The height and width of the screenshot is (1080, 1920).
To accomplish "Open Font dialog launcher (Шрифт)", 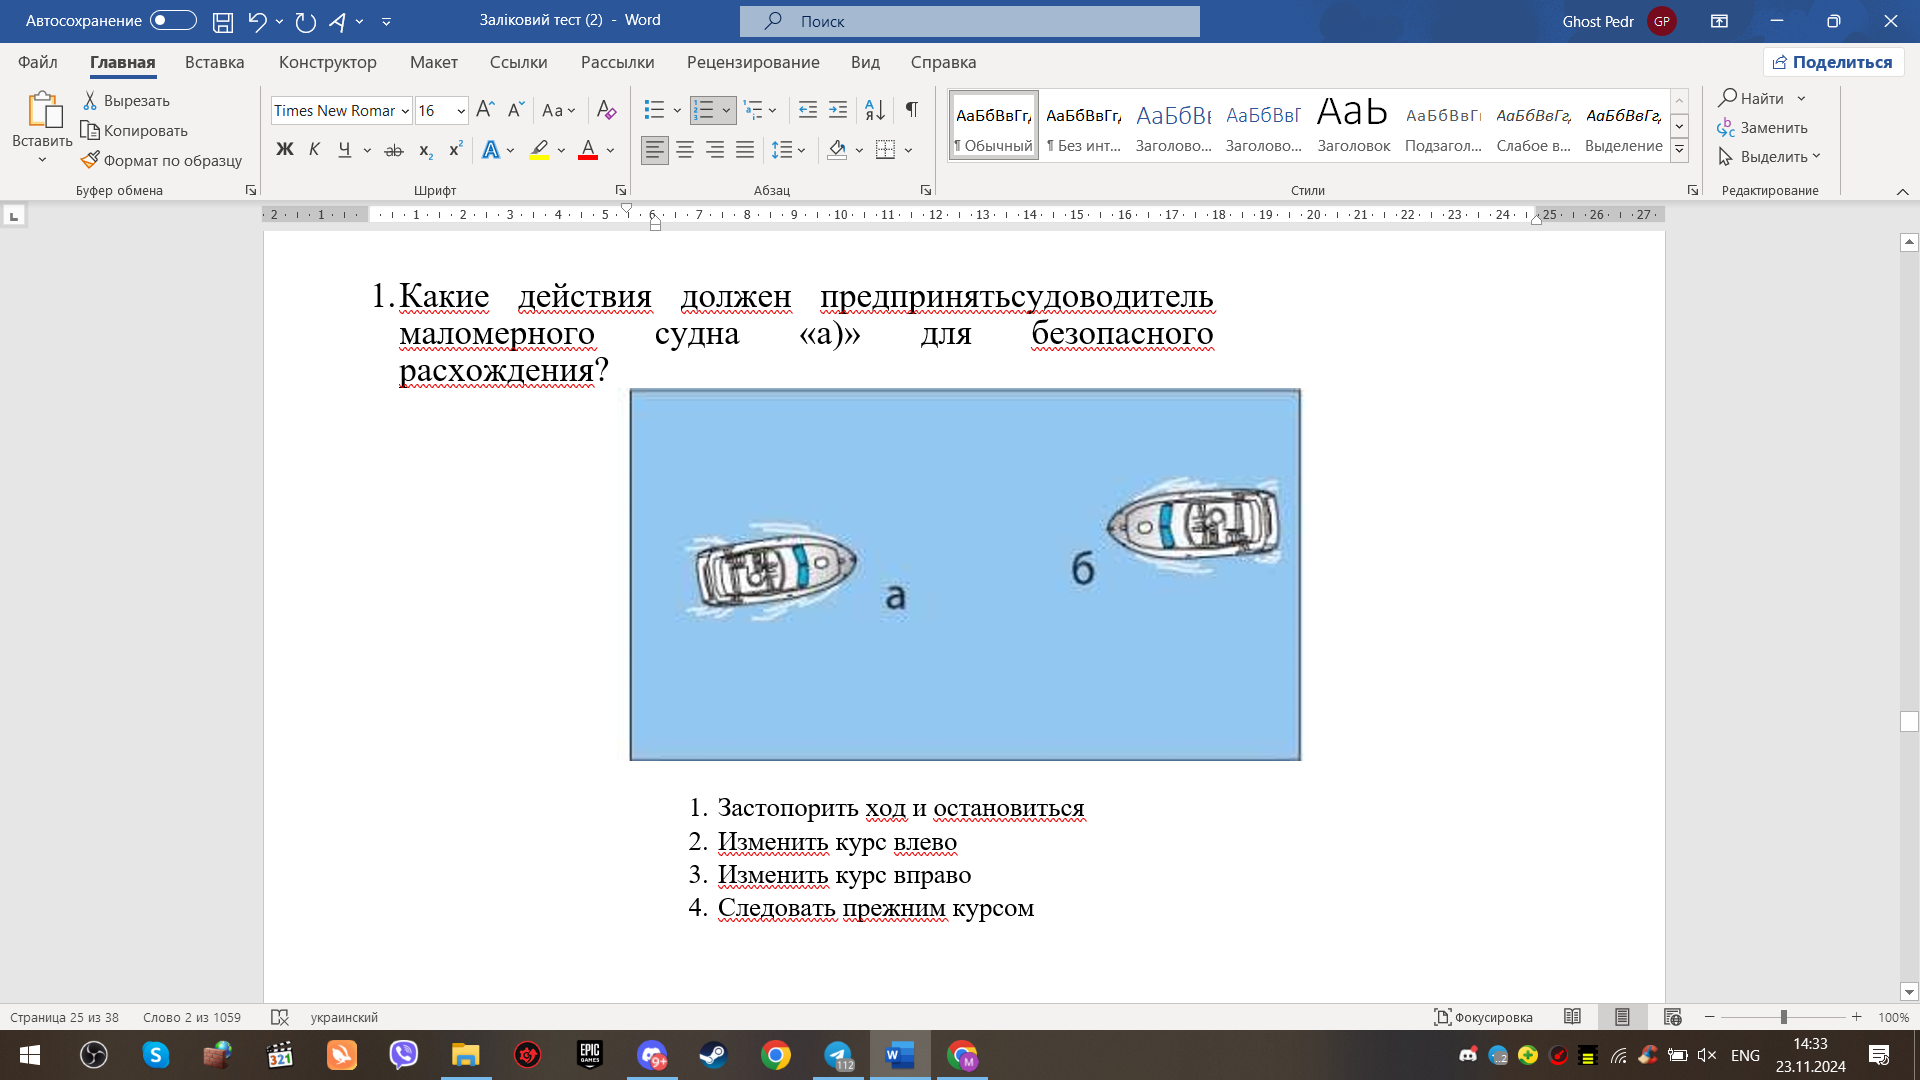I will tap(621, 190).
